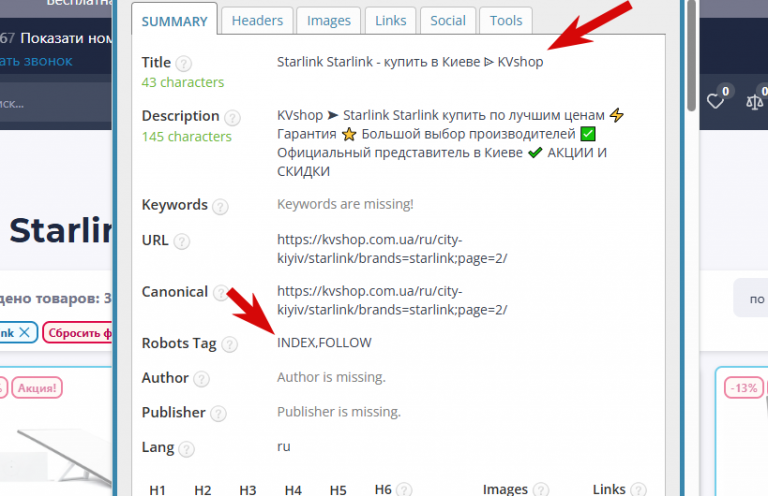This screenshot has height=496, width=768.
Task: Select the INDEX,FOLLOW robots tag value
Action: point(324,342)
